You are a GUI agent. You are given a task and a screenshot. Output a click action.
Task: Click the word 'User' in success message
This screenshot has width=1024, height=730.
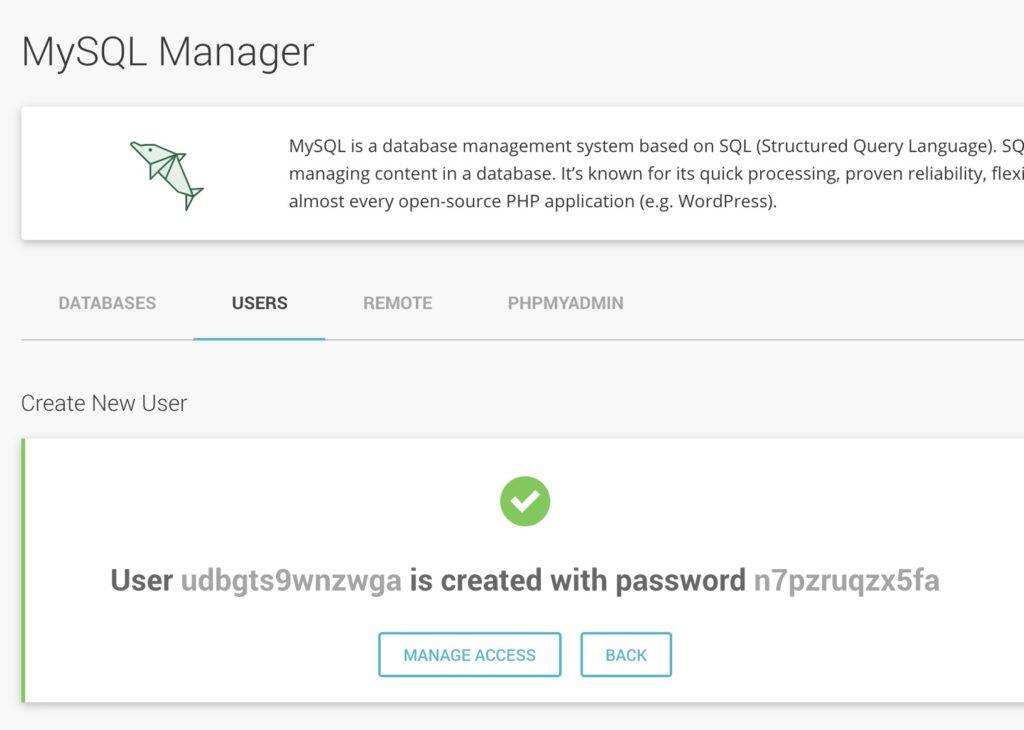(141, 580)
